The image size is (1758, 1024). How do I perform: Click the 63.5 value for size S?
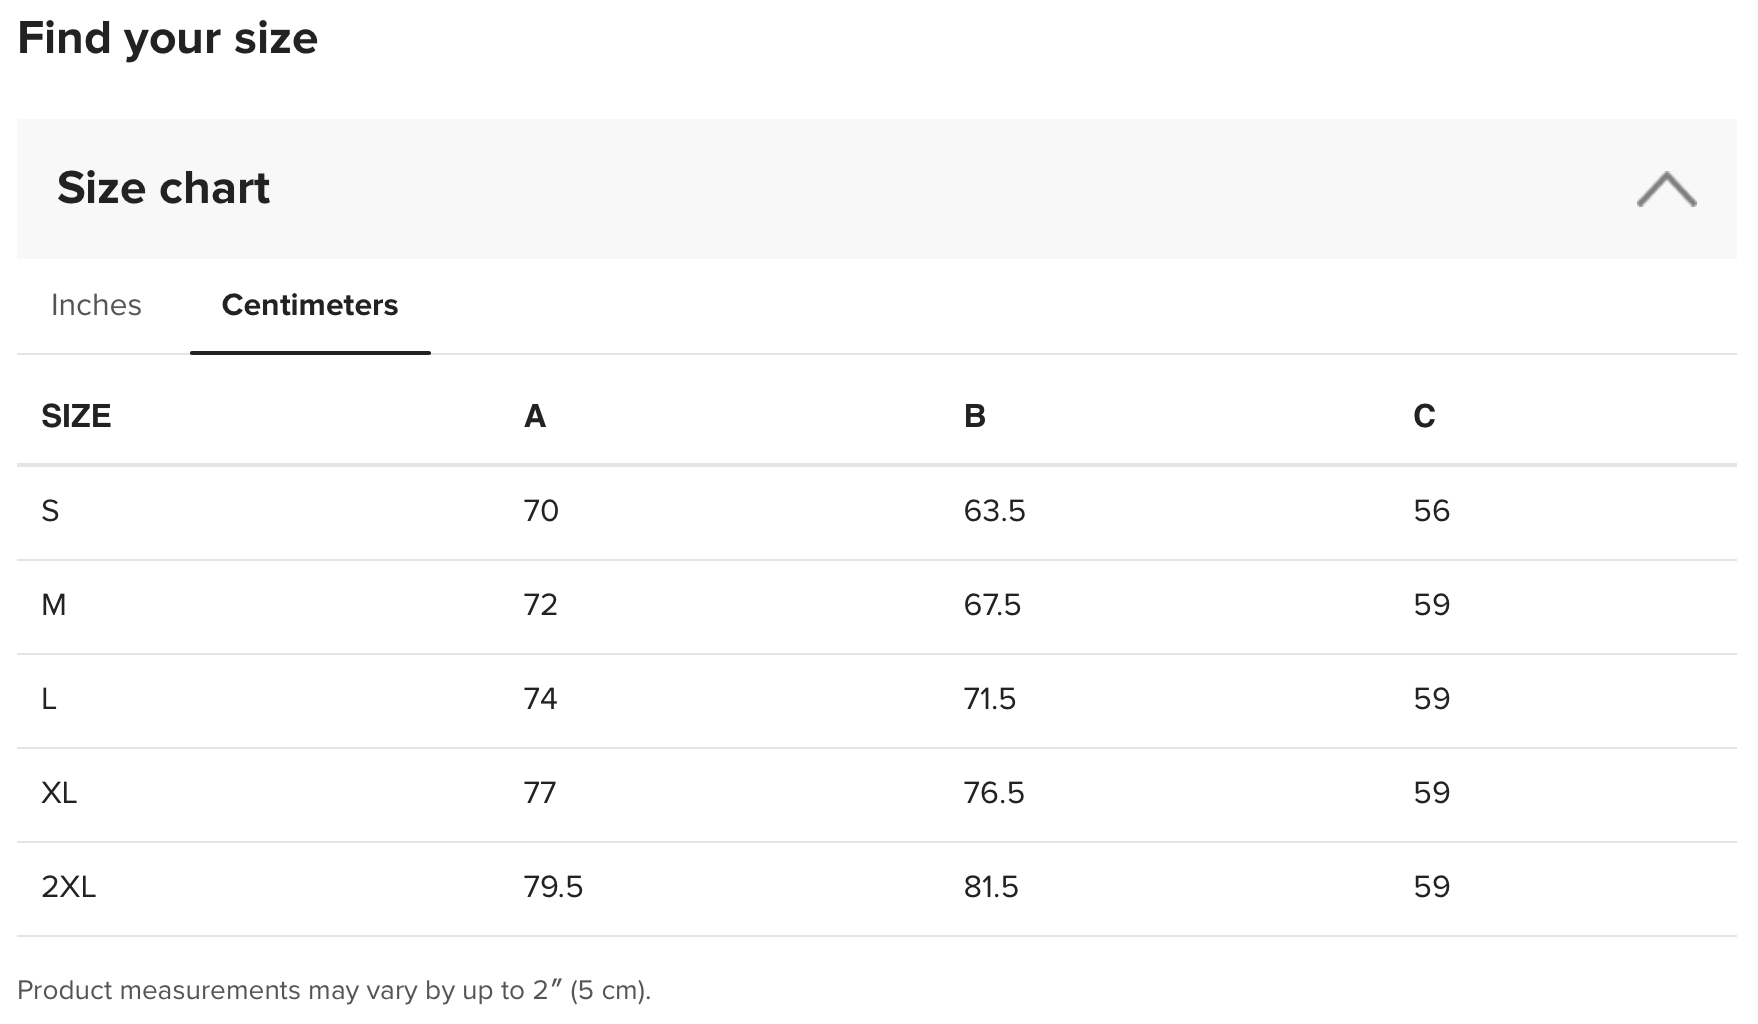point(995,511)
